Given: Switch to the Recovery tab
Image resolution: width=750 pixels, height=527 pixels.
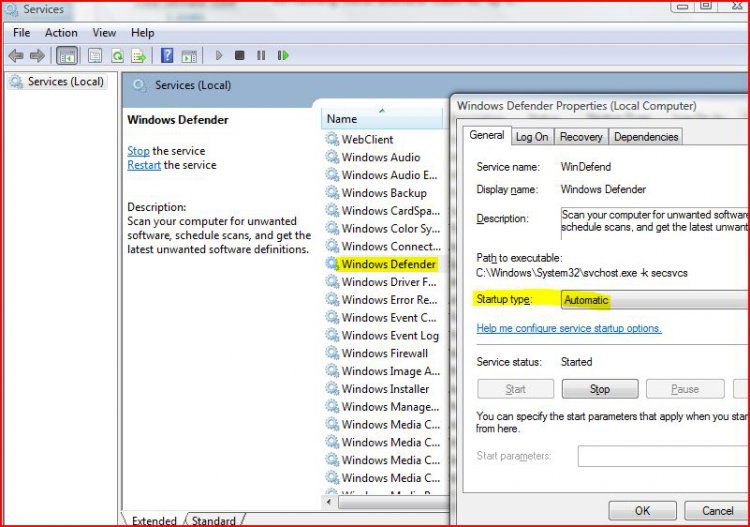Looking at the screenshot, I should point(581,137).
